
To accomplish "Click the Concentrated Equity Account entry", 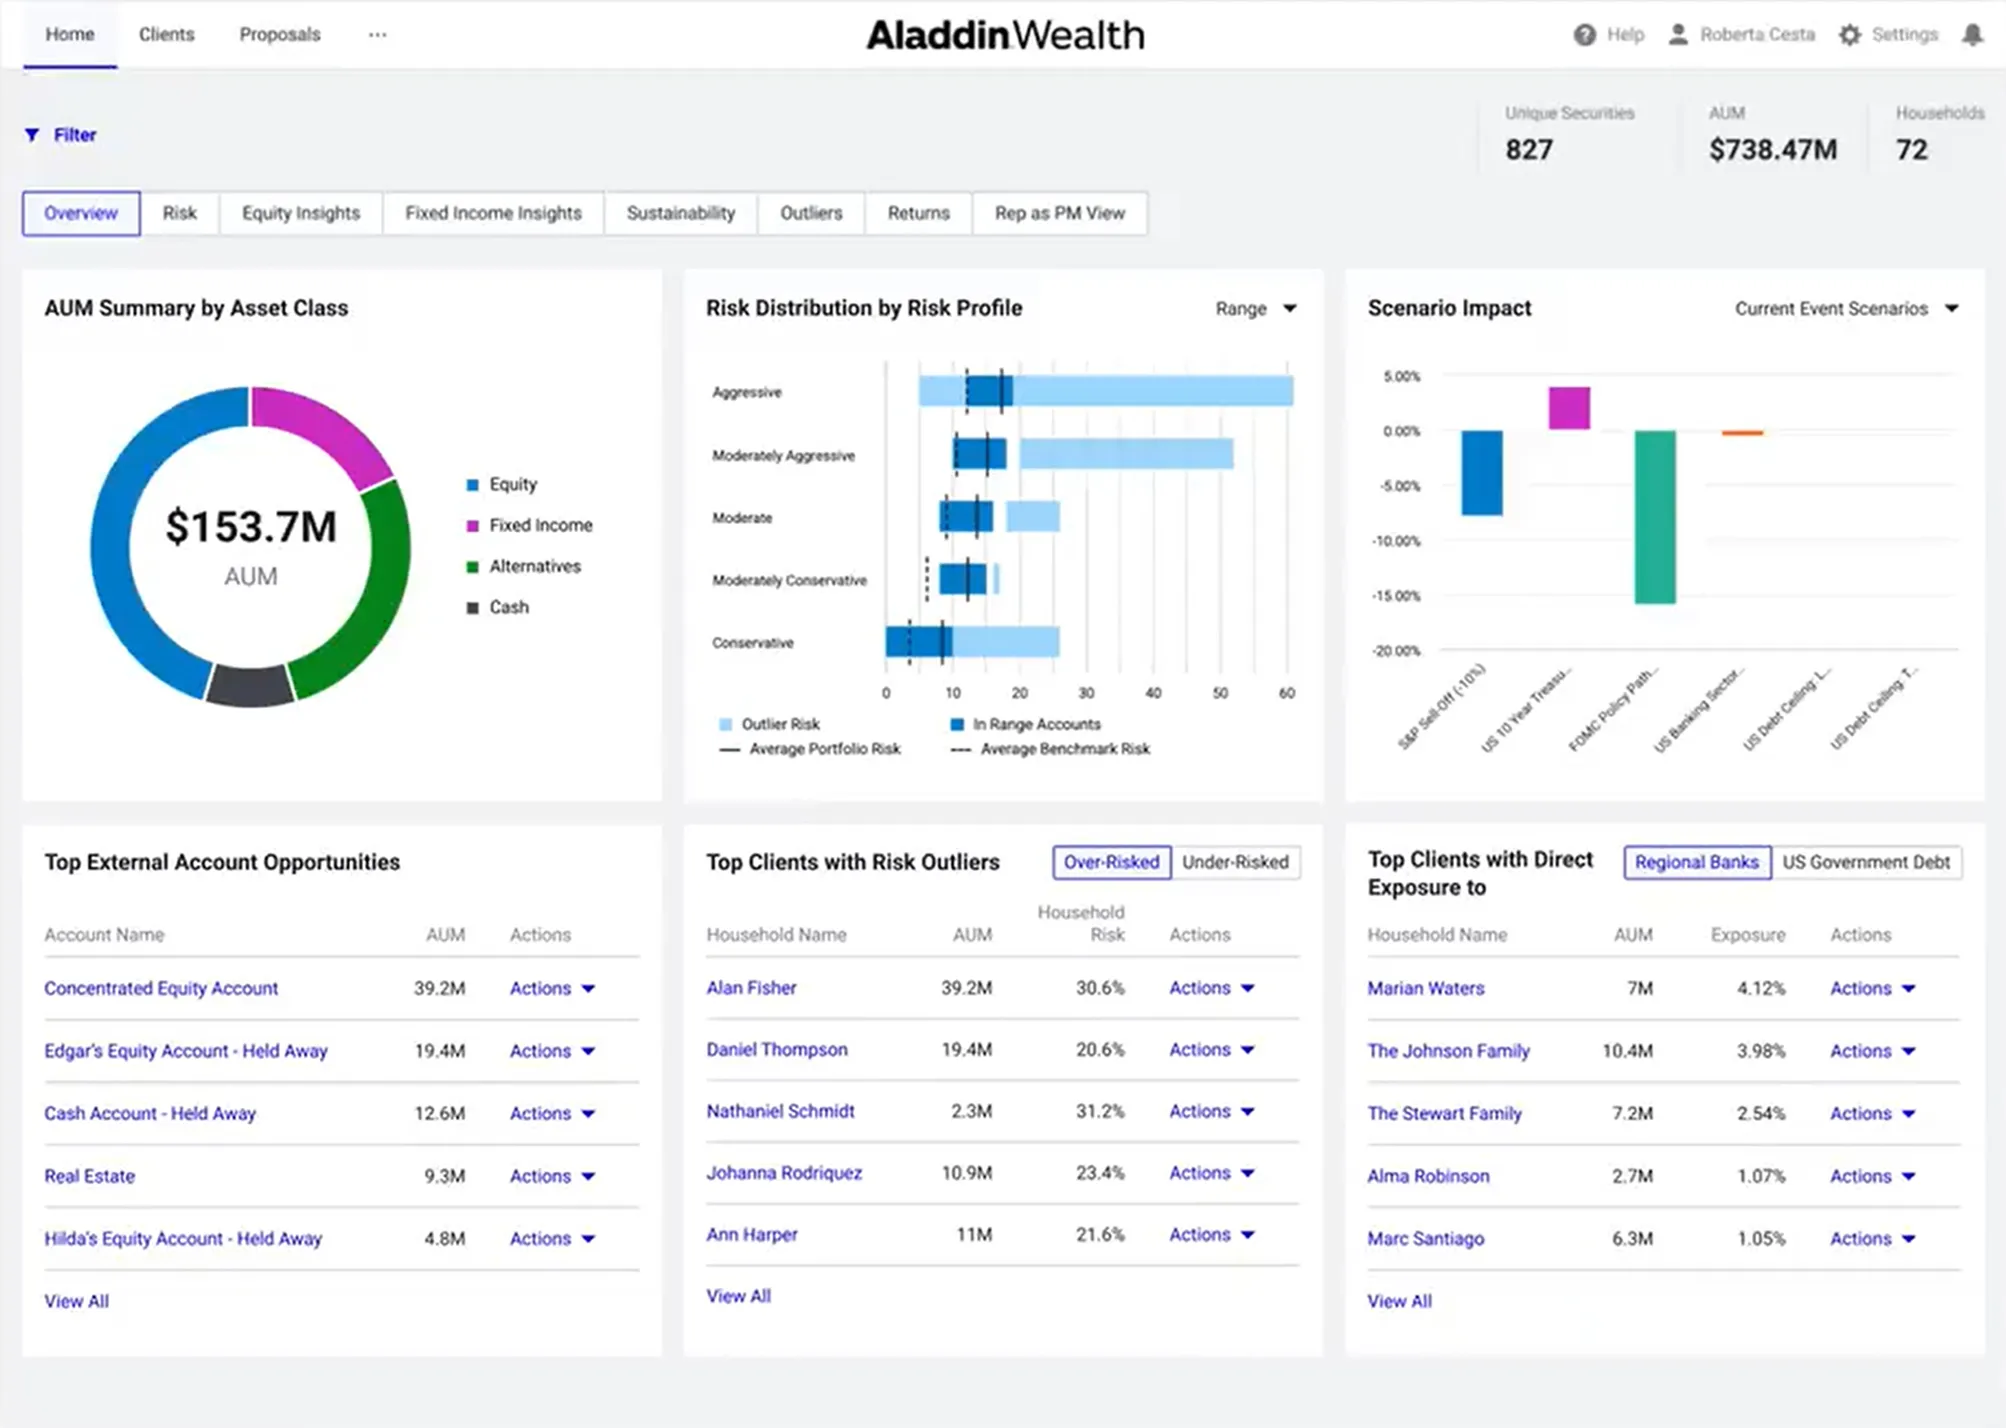I will point(161,988).
